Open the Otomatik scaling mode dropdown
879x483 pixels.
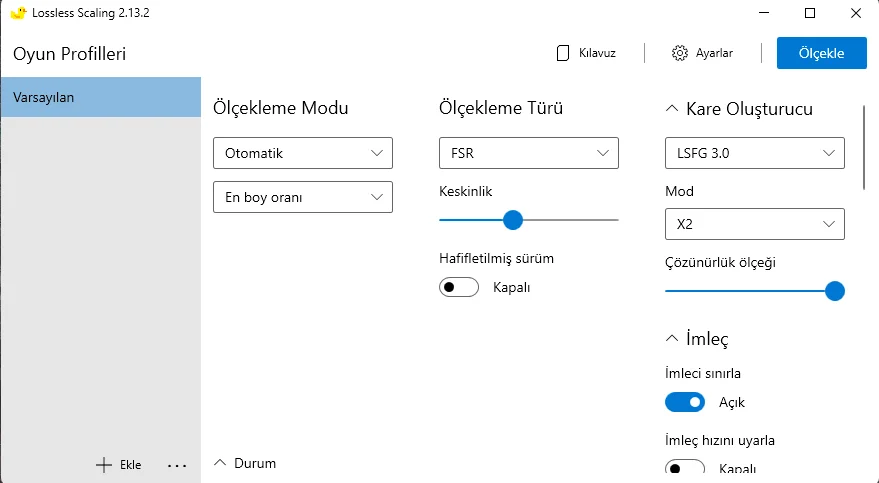tap(303, 153)
